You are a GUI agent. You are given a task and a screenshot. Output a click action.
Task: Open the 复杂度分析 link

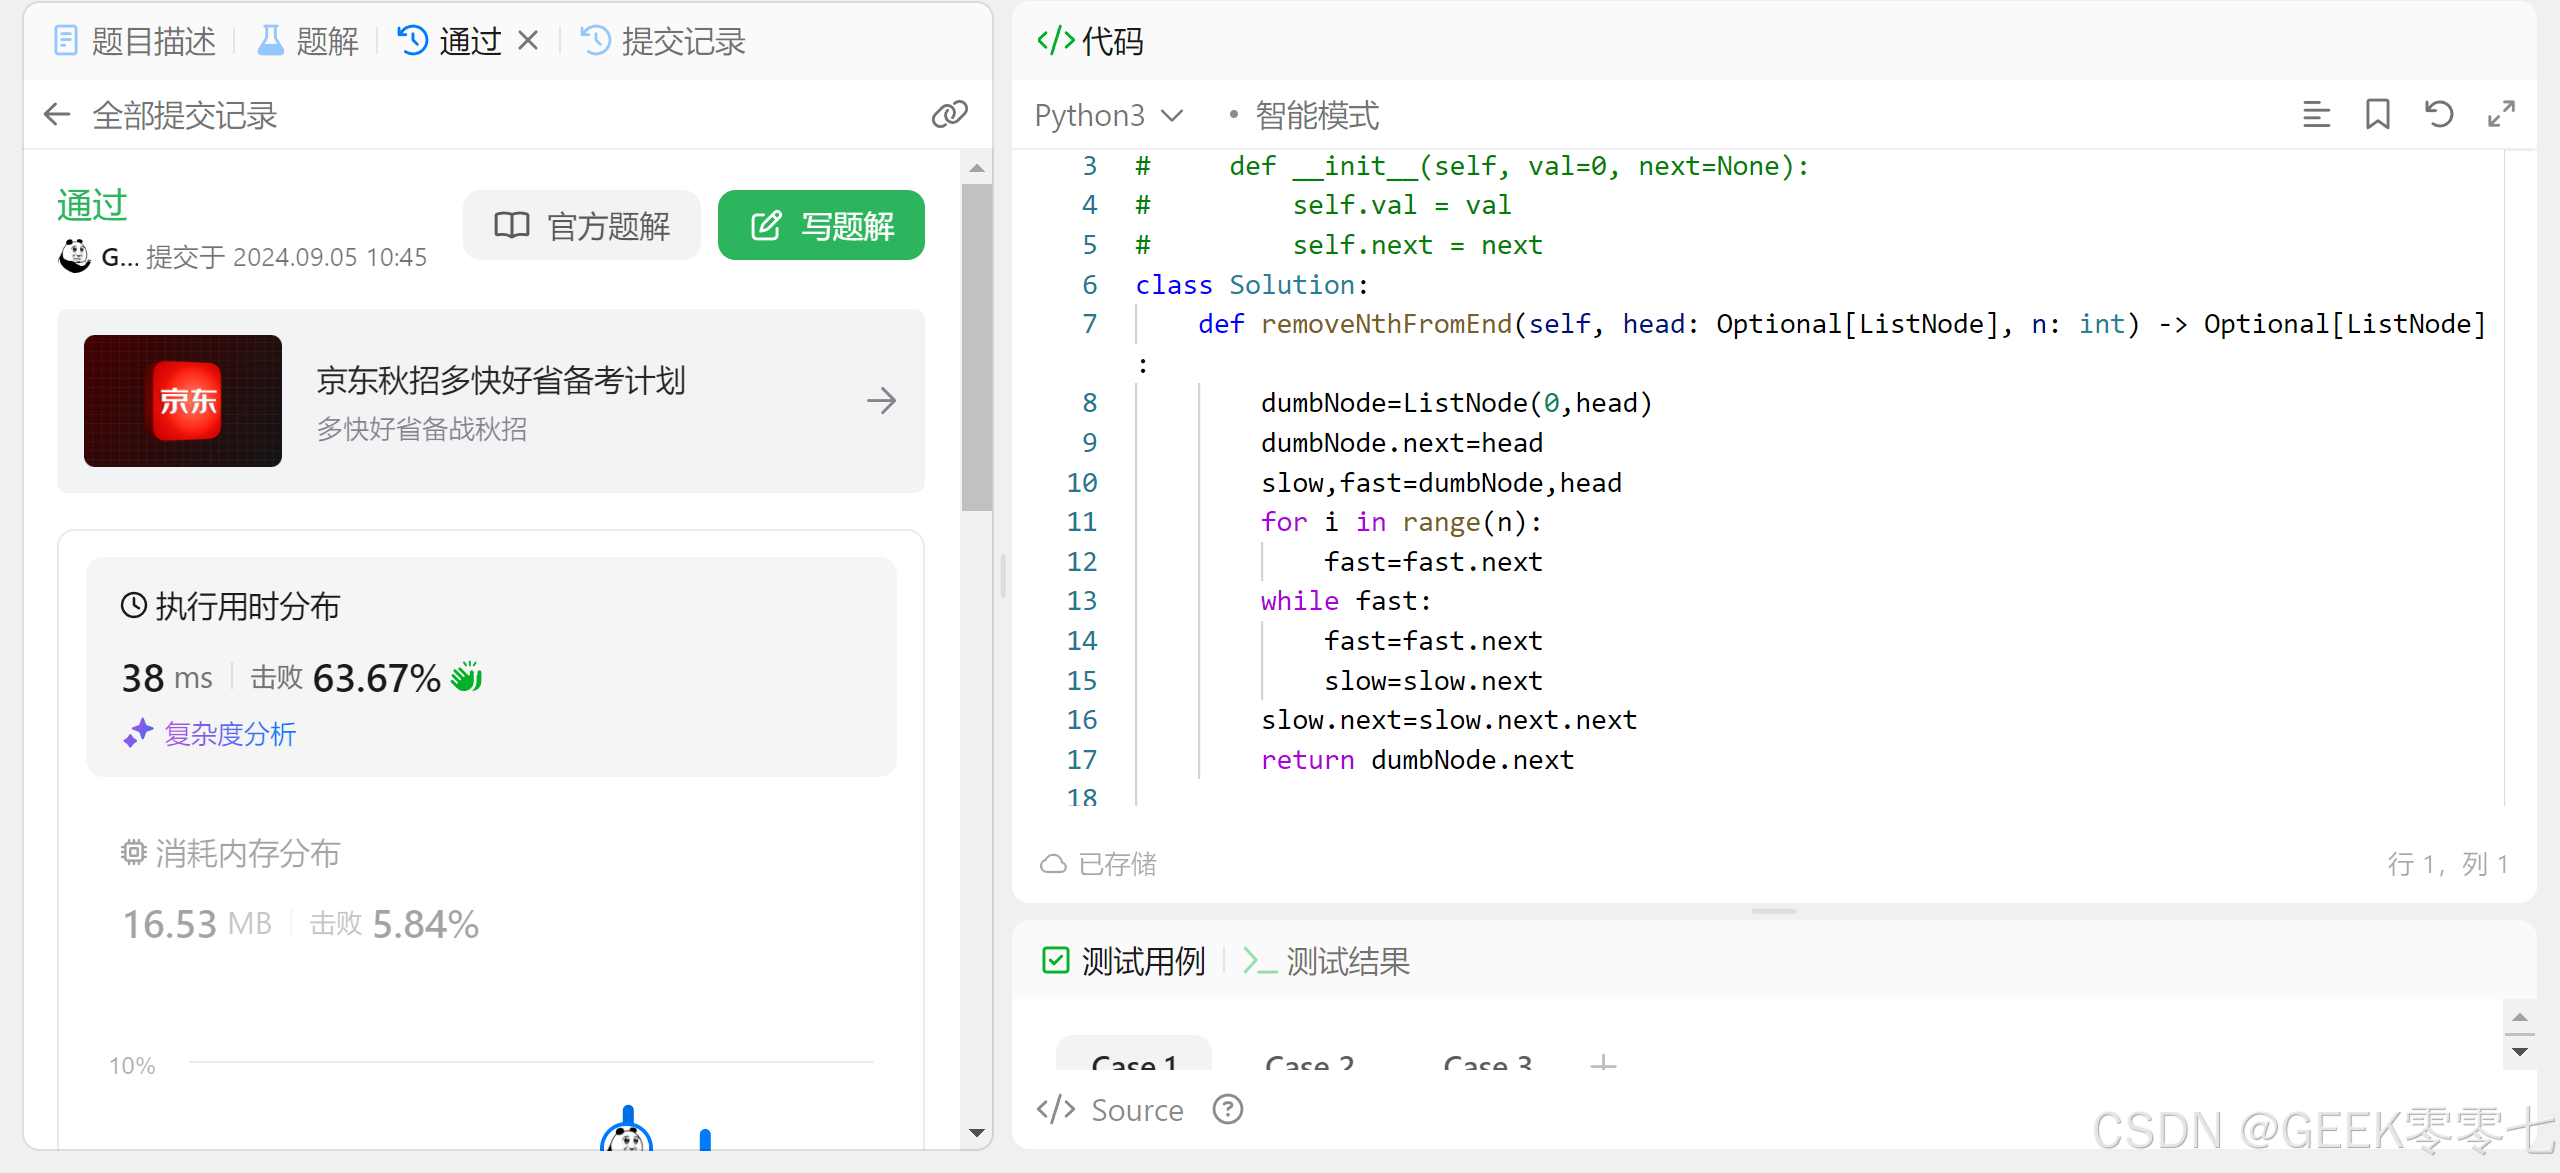point(229,735)
